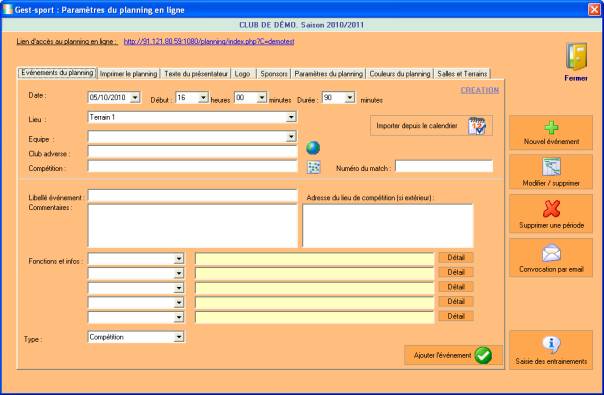Open the Date dropdown calendar
The width and height of the screenshot is (604, 395).
pyautogui.click(x=135, y=97)
